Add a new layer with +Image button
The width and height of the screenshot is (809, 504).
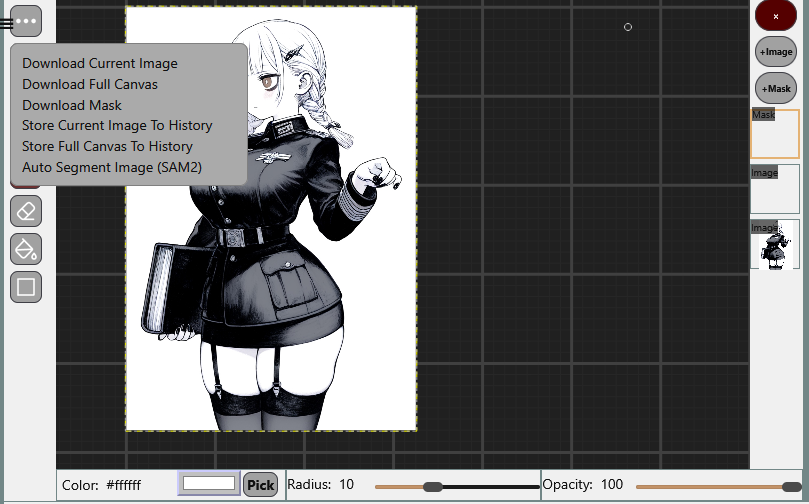(x=775, y=52)
